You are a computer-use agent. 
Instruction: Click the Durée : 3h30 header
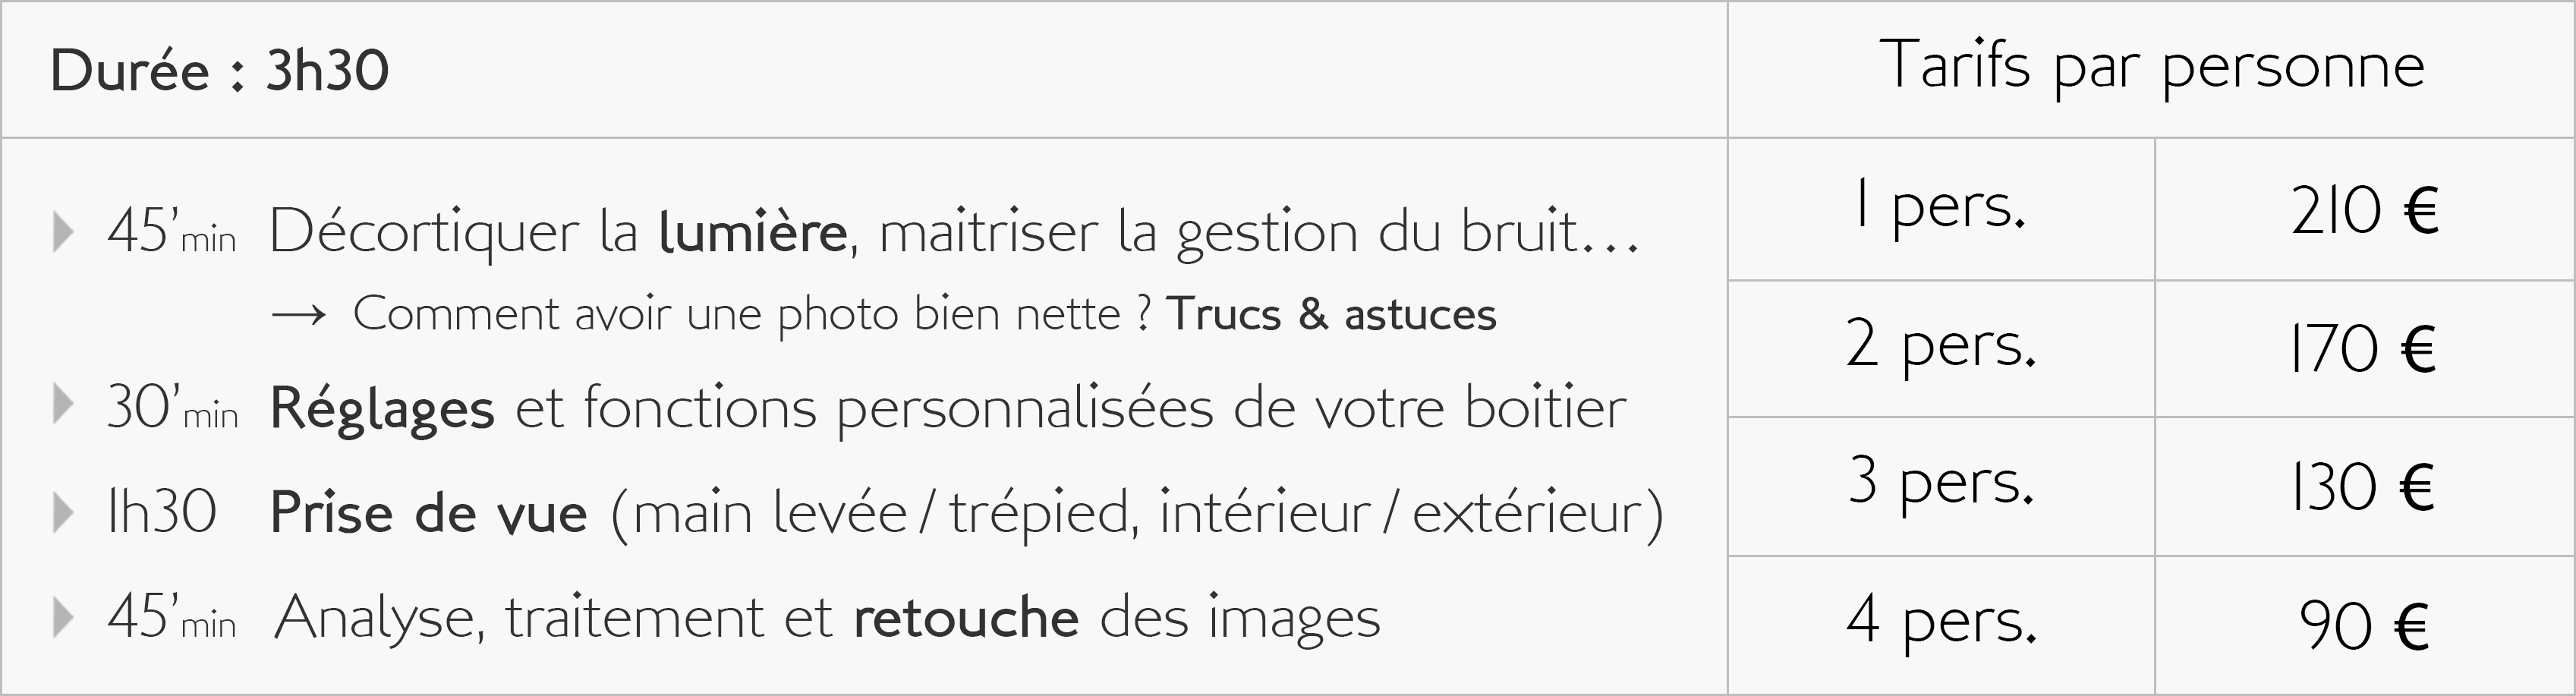219,71
